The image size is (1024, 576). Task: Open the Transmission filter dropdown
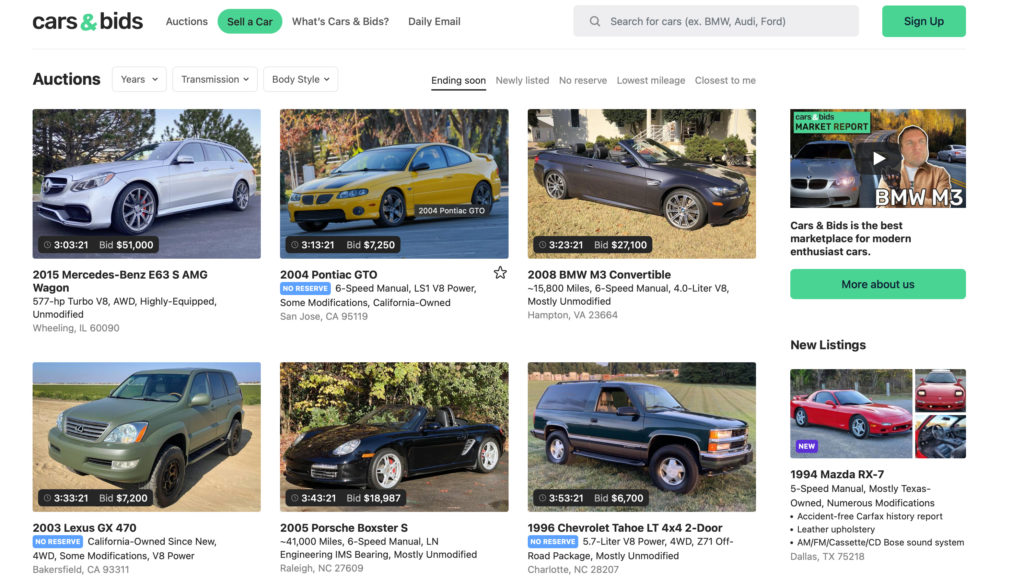[x=214, y=78]
